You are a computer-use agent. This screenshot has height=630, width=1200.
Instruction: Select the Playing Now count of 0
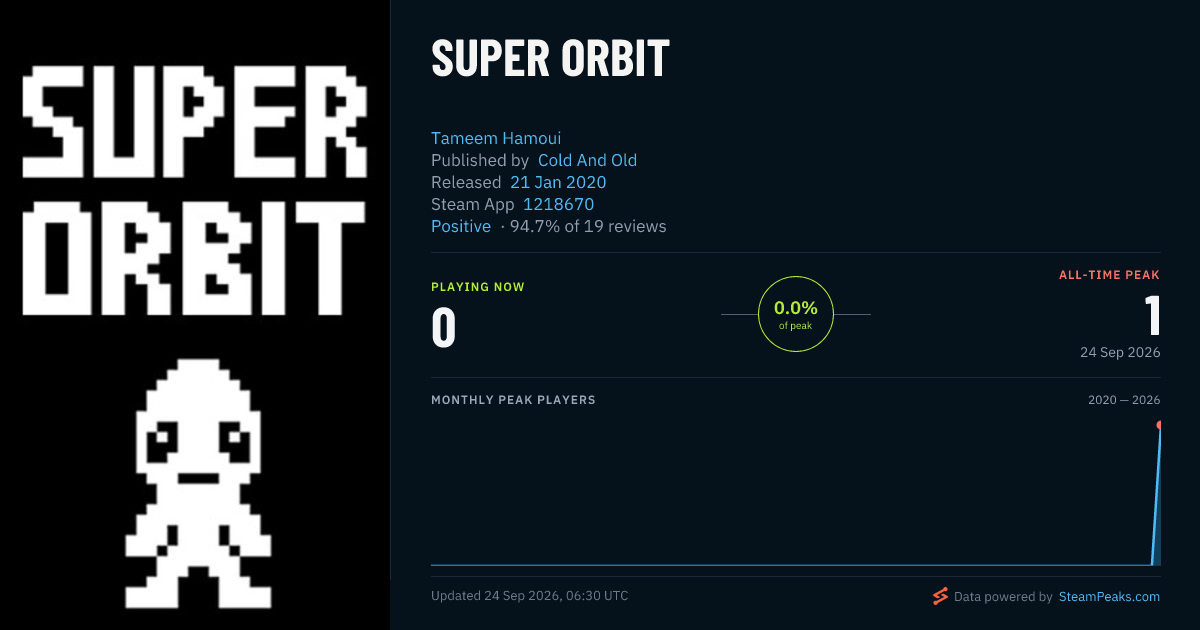pyautogui.click(x=443, y=328)
